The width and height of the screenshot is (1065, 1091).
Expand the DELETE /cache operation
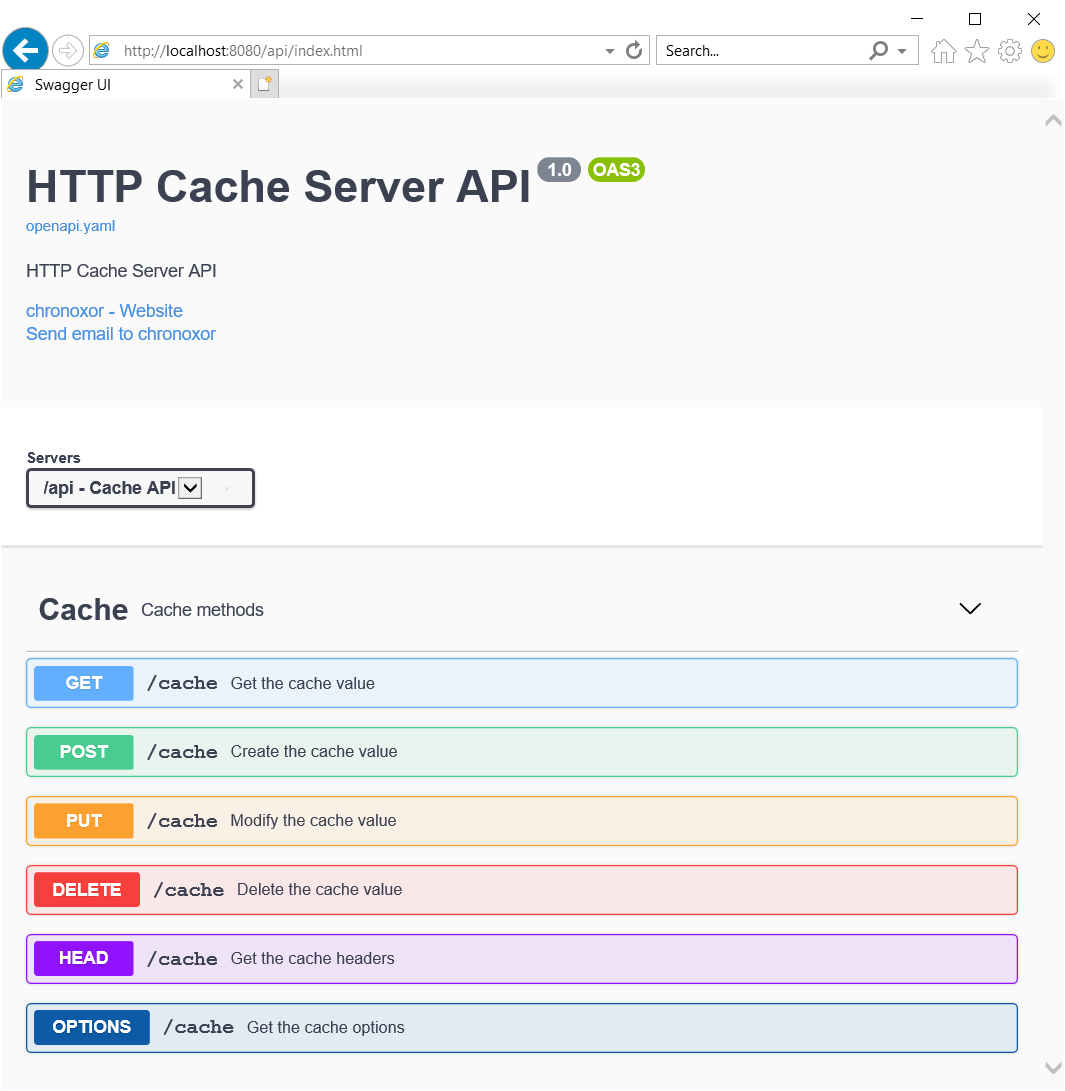[x=522, y=890]
